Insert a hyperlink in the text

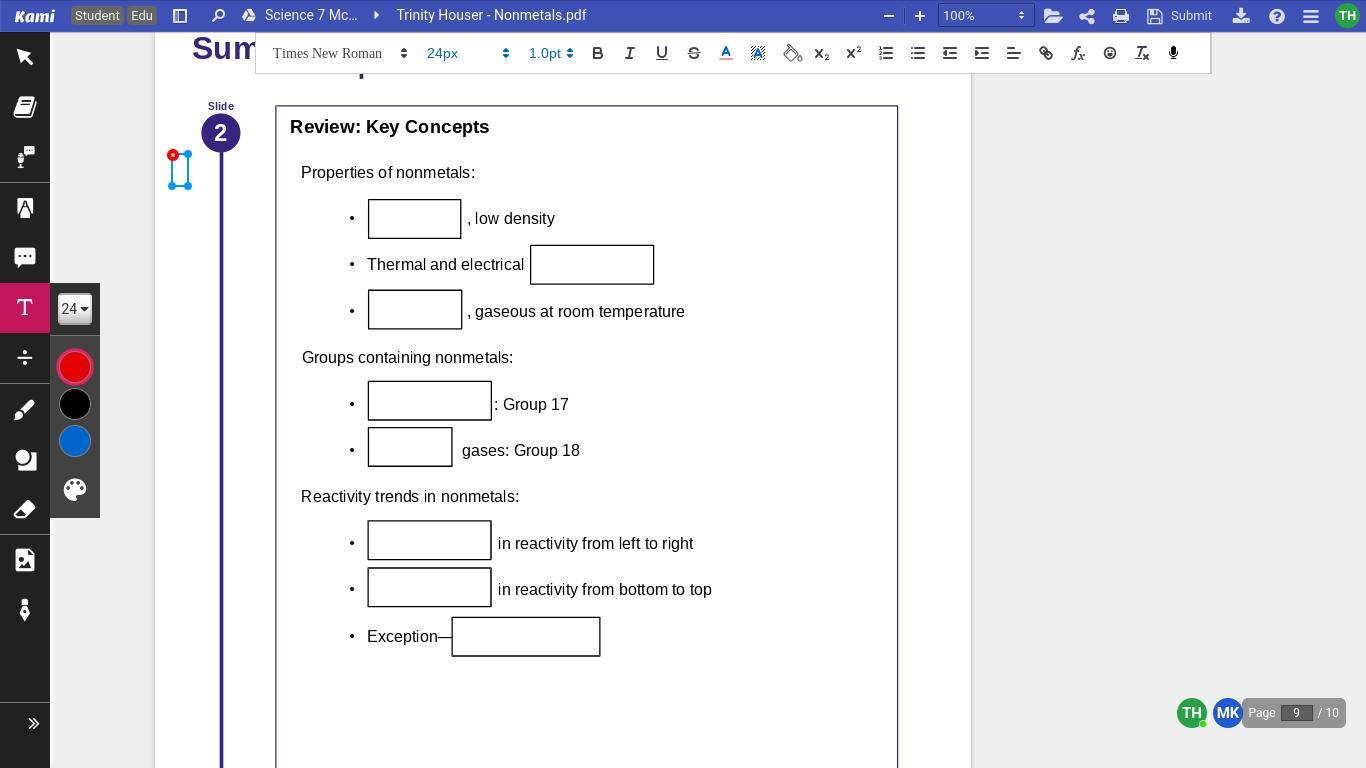1046,53
